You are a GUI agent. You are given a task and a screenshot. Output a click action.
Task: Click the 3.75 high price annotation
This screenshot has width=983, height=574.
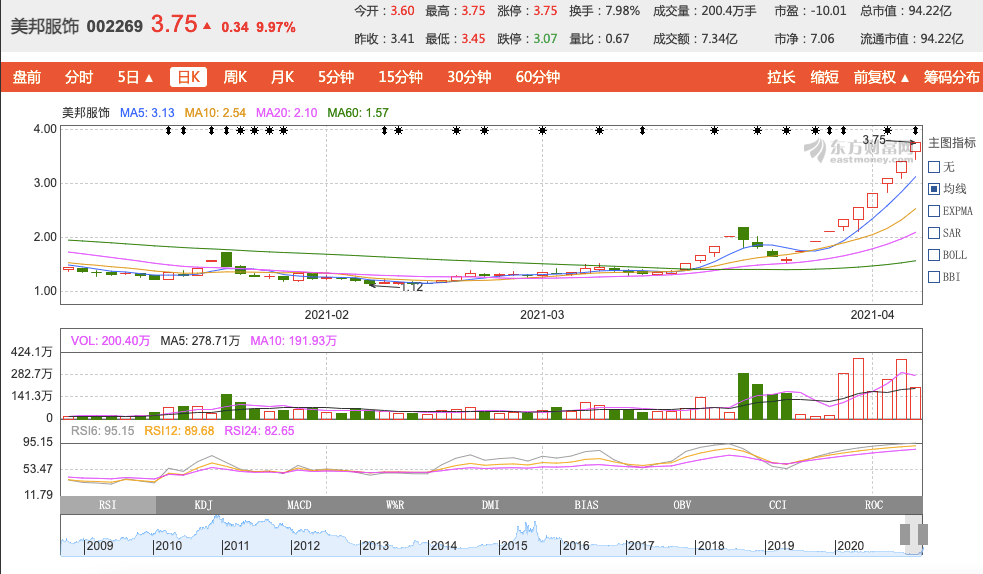pyautogui.click(x=874, y=140)
